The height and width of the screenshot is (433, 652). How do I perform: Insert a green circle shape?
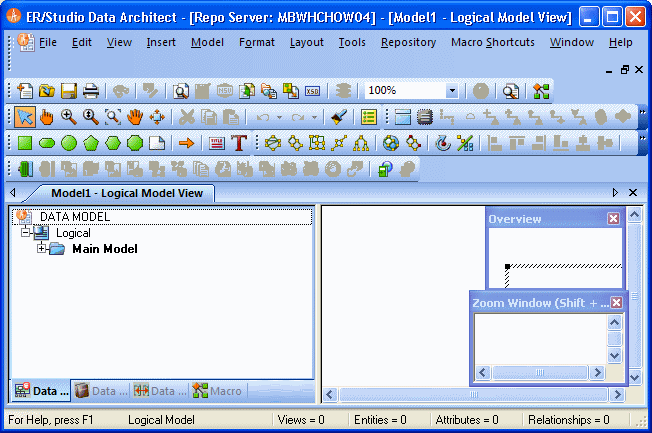click(69, 143)
